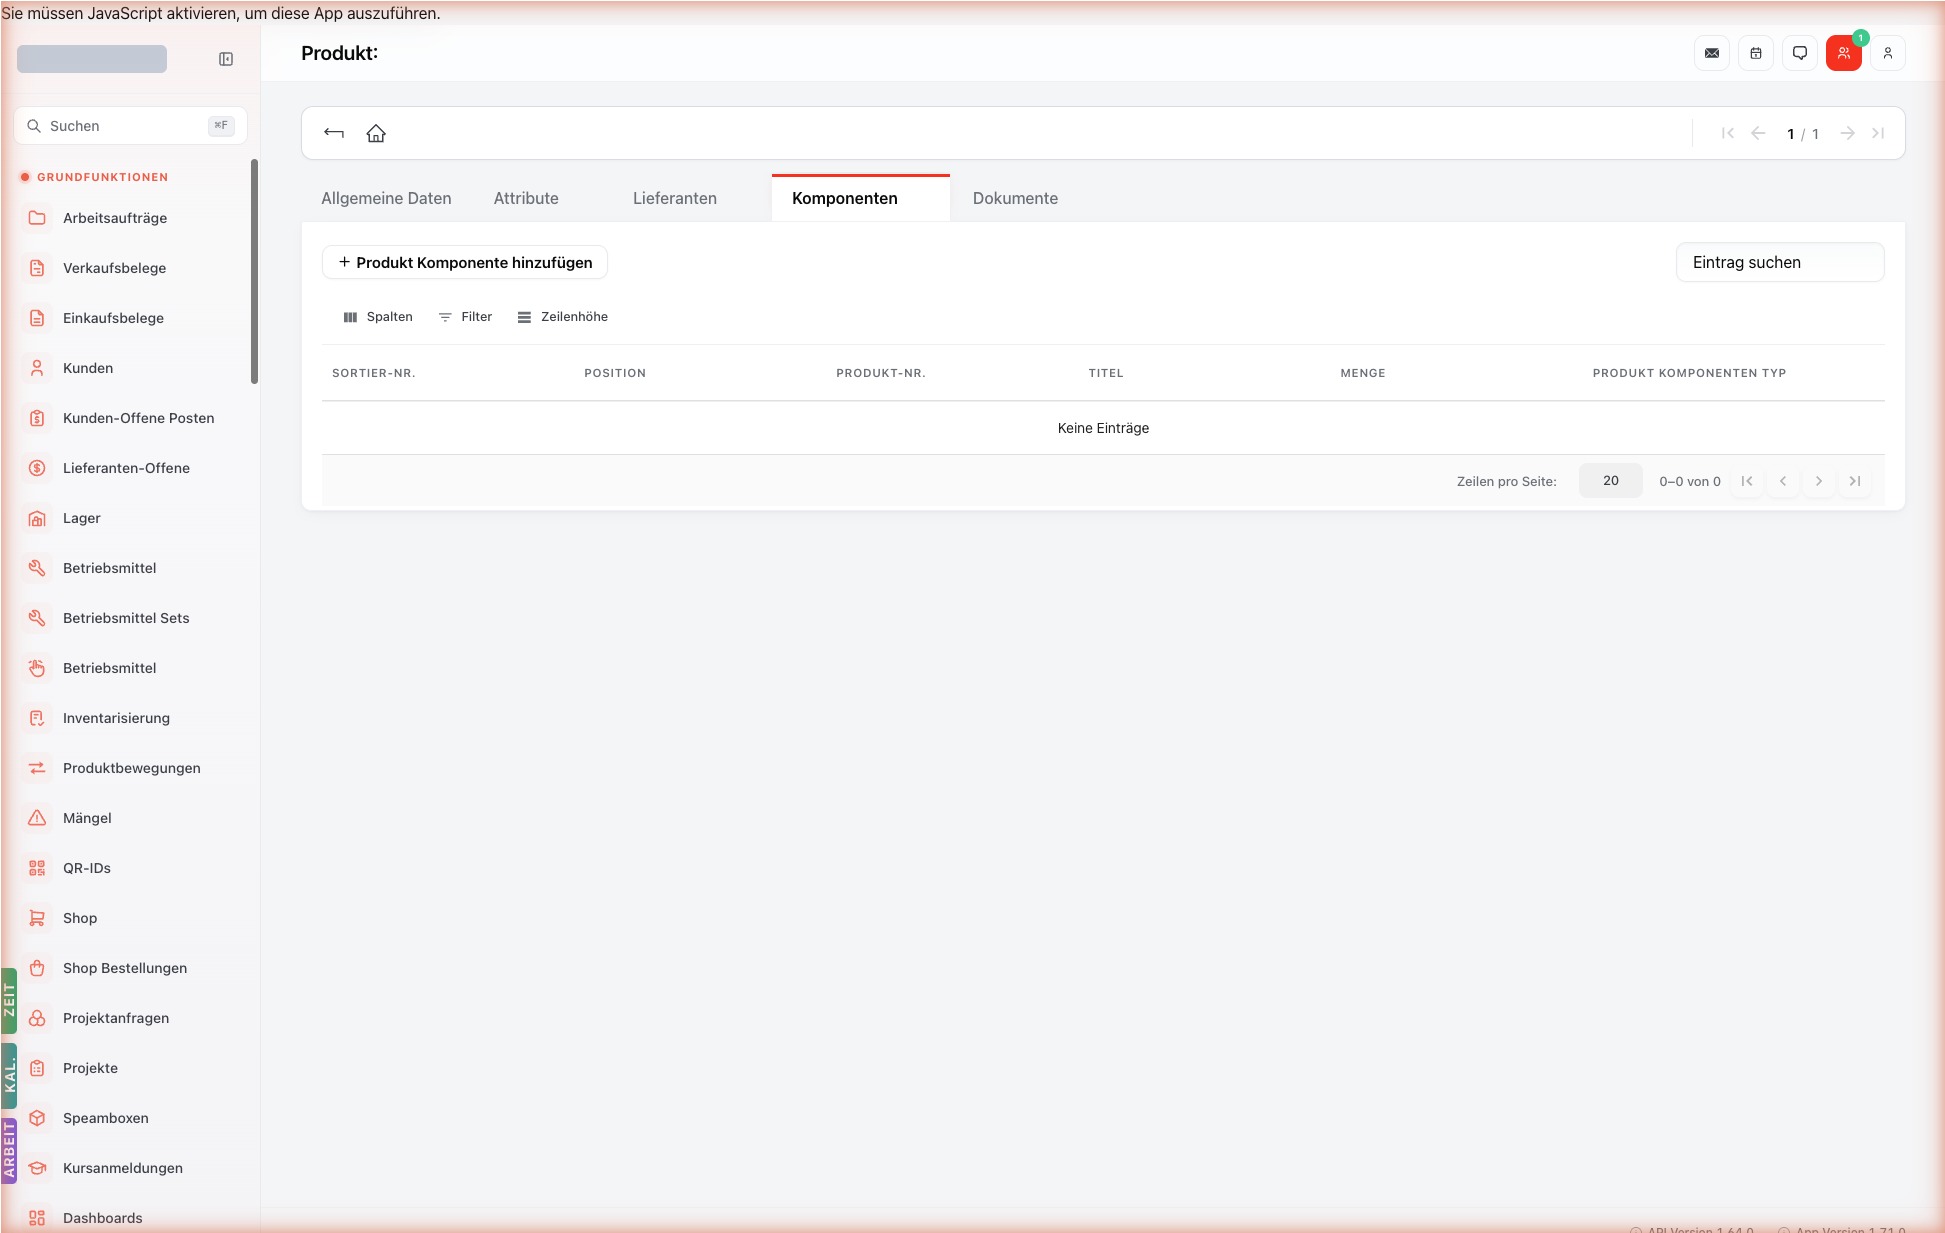Click the sidebar vertical scrollbar

coord(254,271)
